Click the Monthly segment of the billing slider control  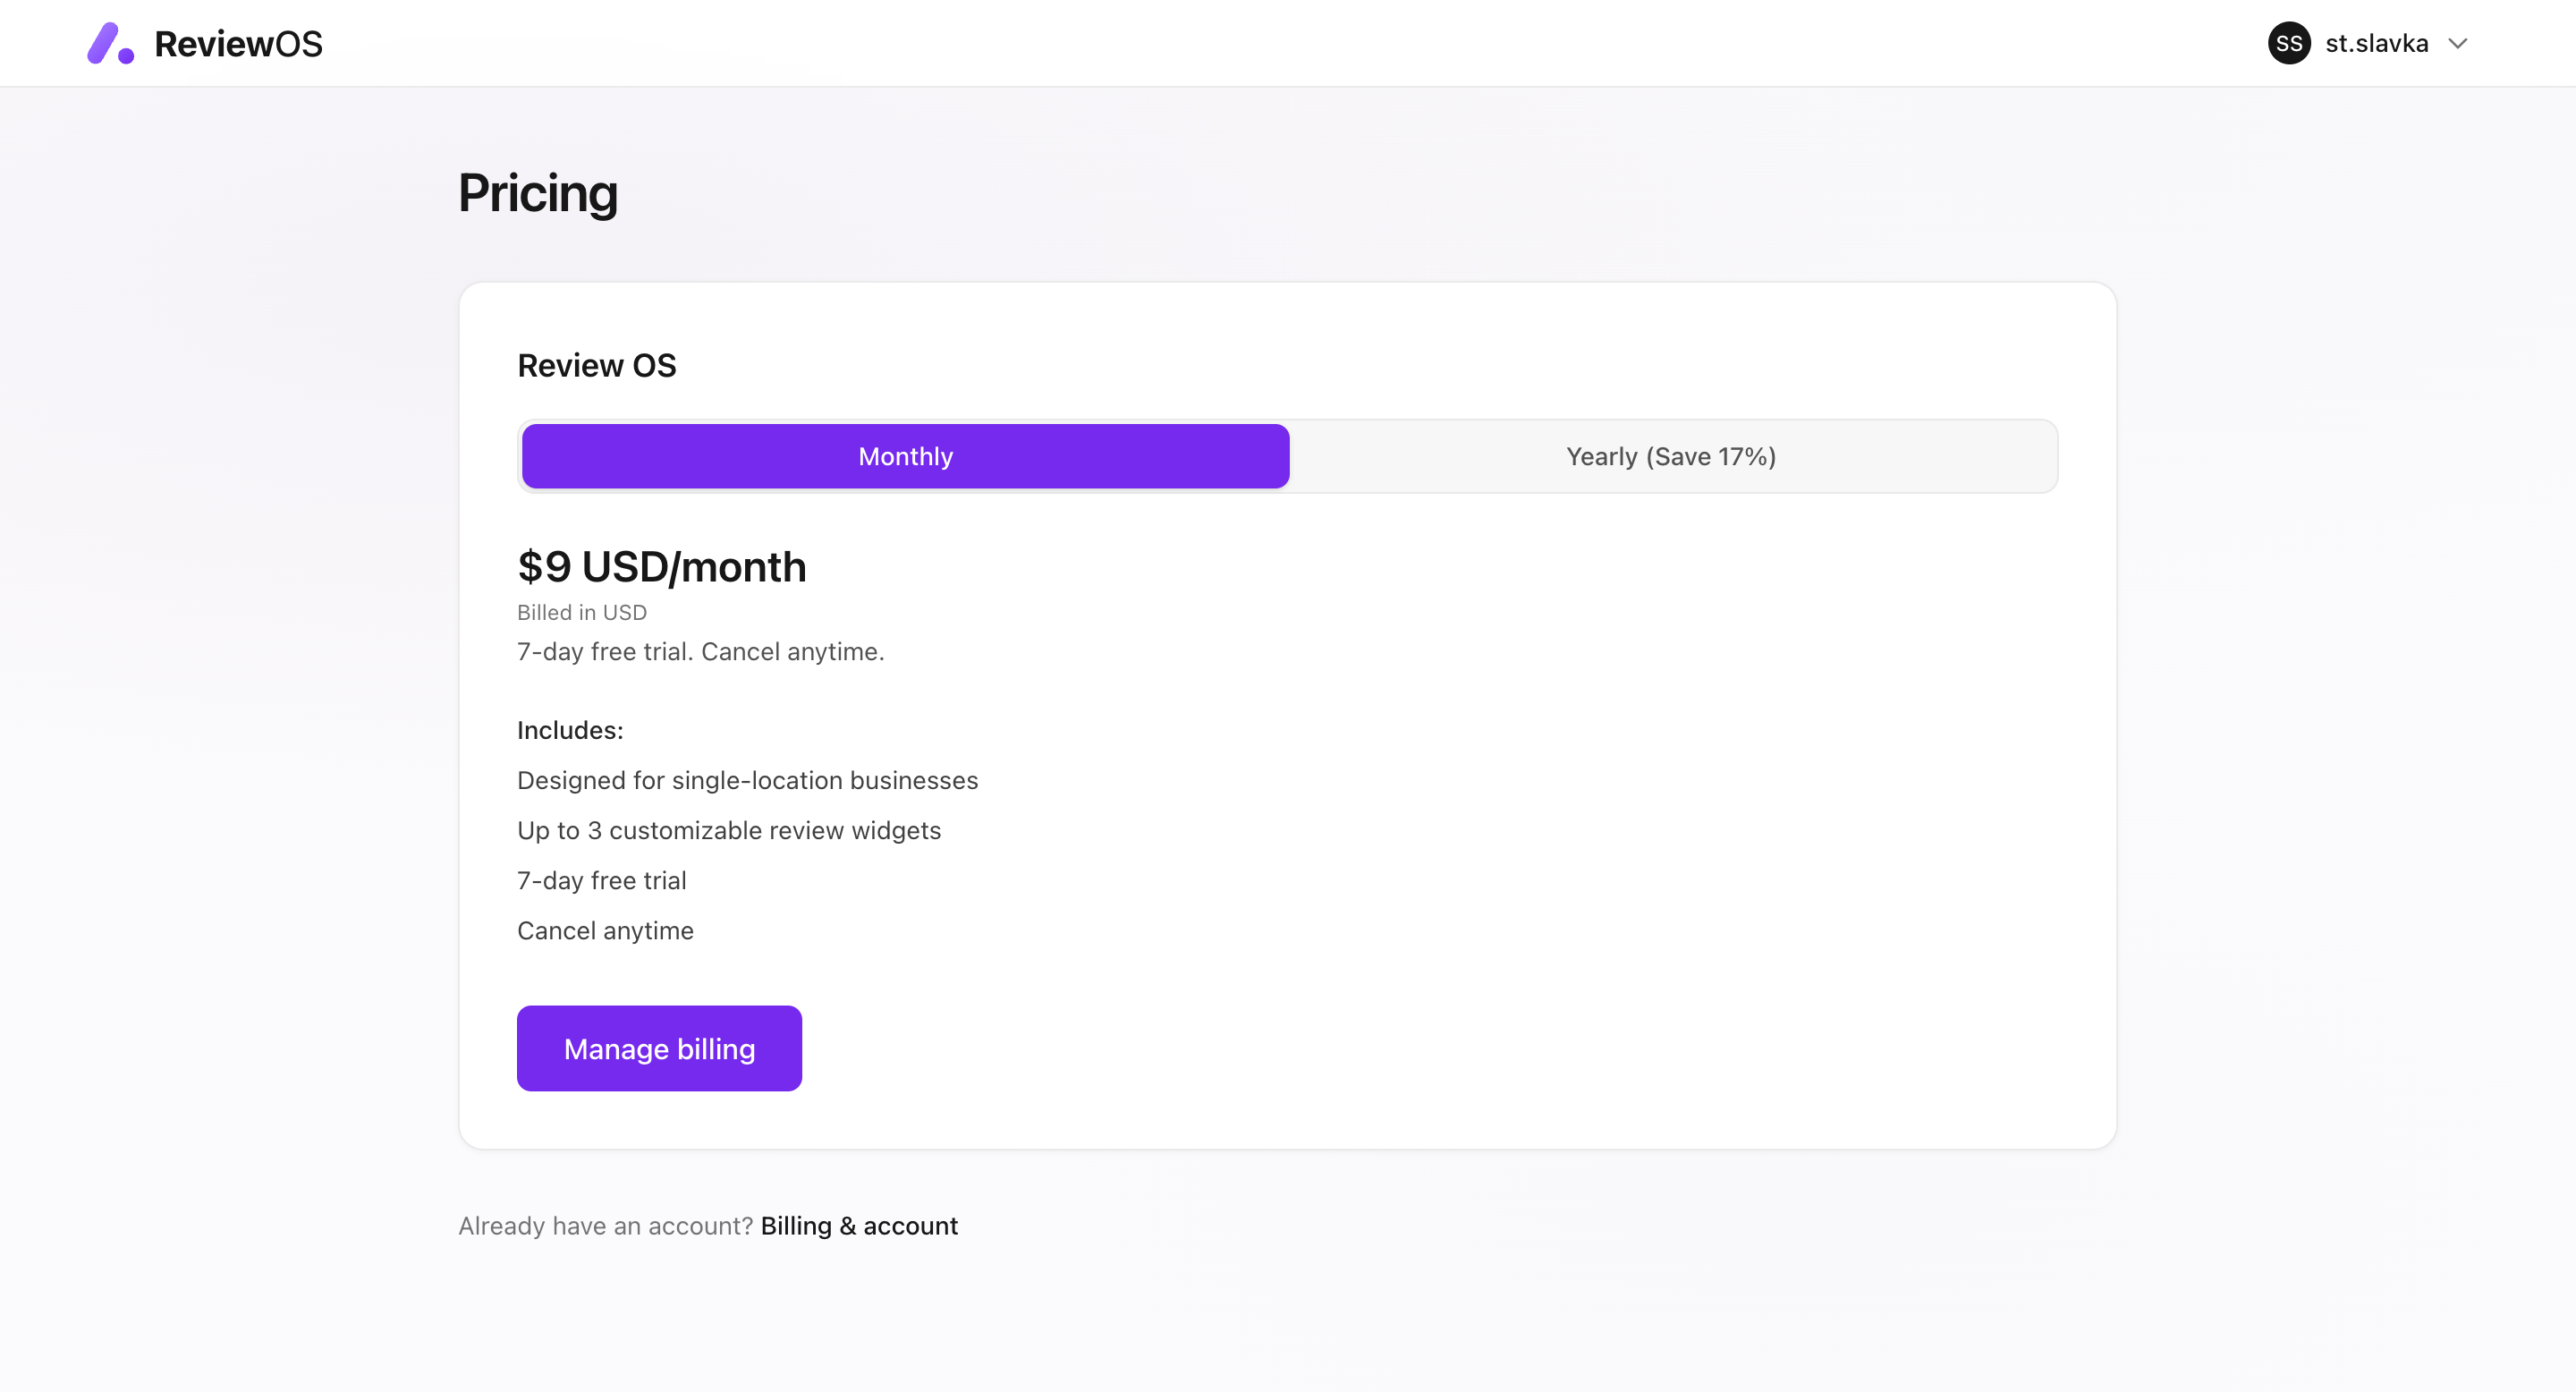(905, 456)
